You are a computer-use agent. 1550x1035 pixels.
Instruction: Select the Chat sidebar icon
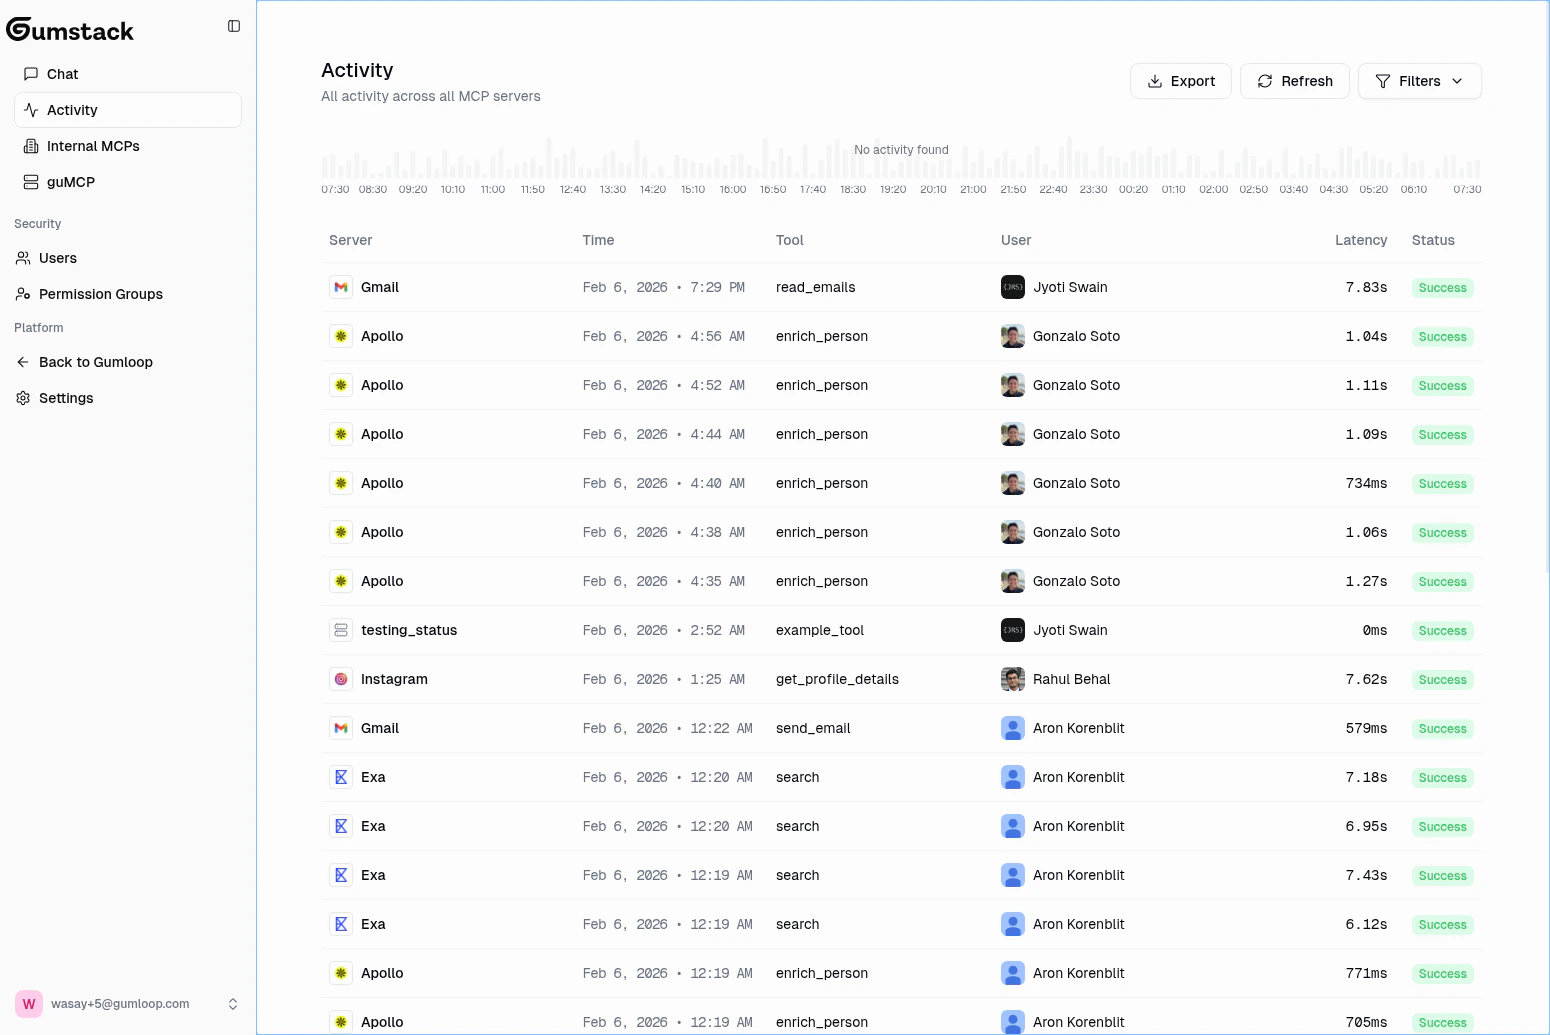pyautogui.click(x=30, y=73)
